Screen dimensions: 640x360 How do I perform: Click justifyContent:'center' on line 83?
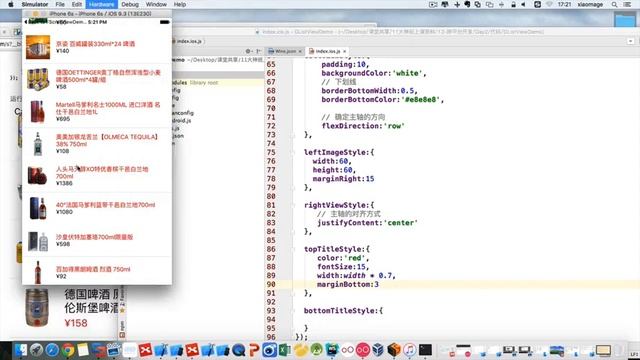point(367,222)
